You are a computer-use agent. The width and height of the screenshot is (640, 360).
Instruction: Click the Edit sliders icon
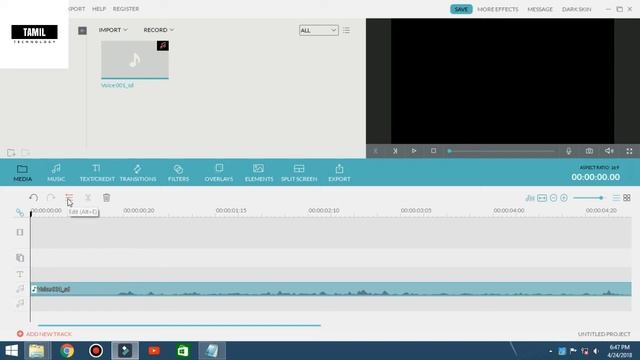tap(69, 198)
